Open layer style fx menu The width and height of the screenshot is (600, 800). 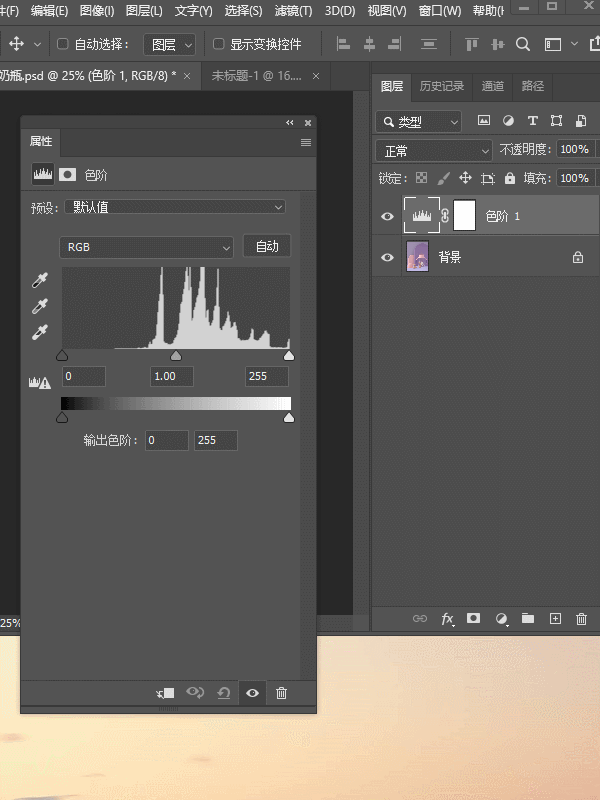tap(447, 619)
